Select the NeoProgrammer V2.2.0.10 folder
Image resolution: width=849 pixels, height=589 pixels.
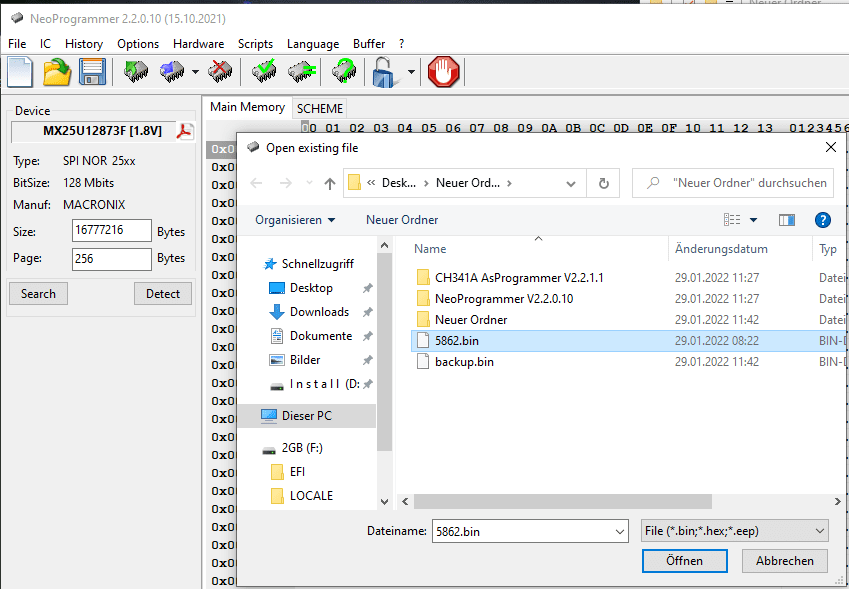coord(504,298)
